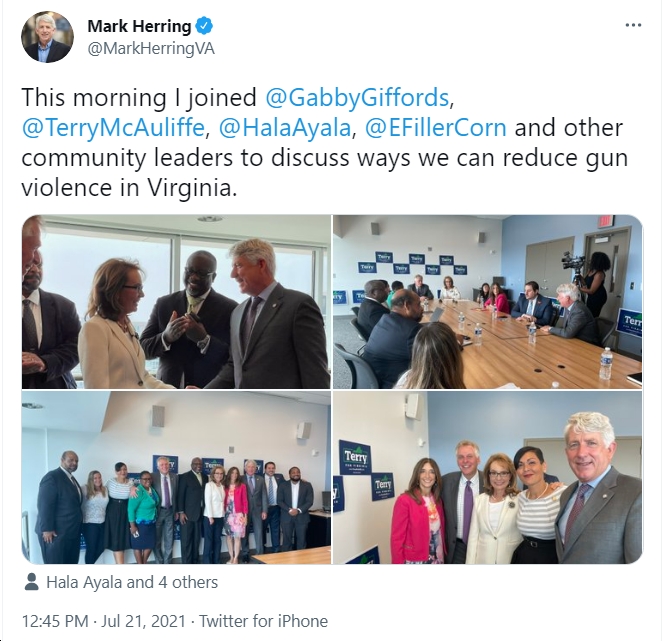Click the blue verified badge icon
The width and height of the screenshot is (666, 641).
204,27
